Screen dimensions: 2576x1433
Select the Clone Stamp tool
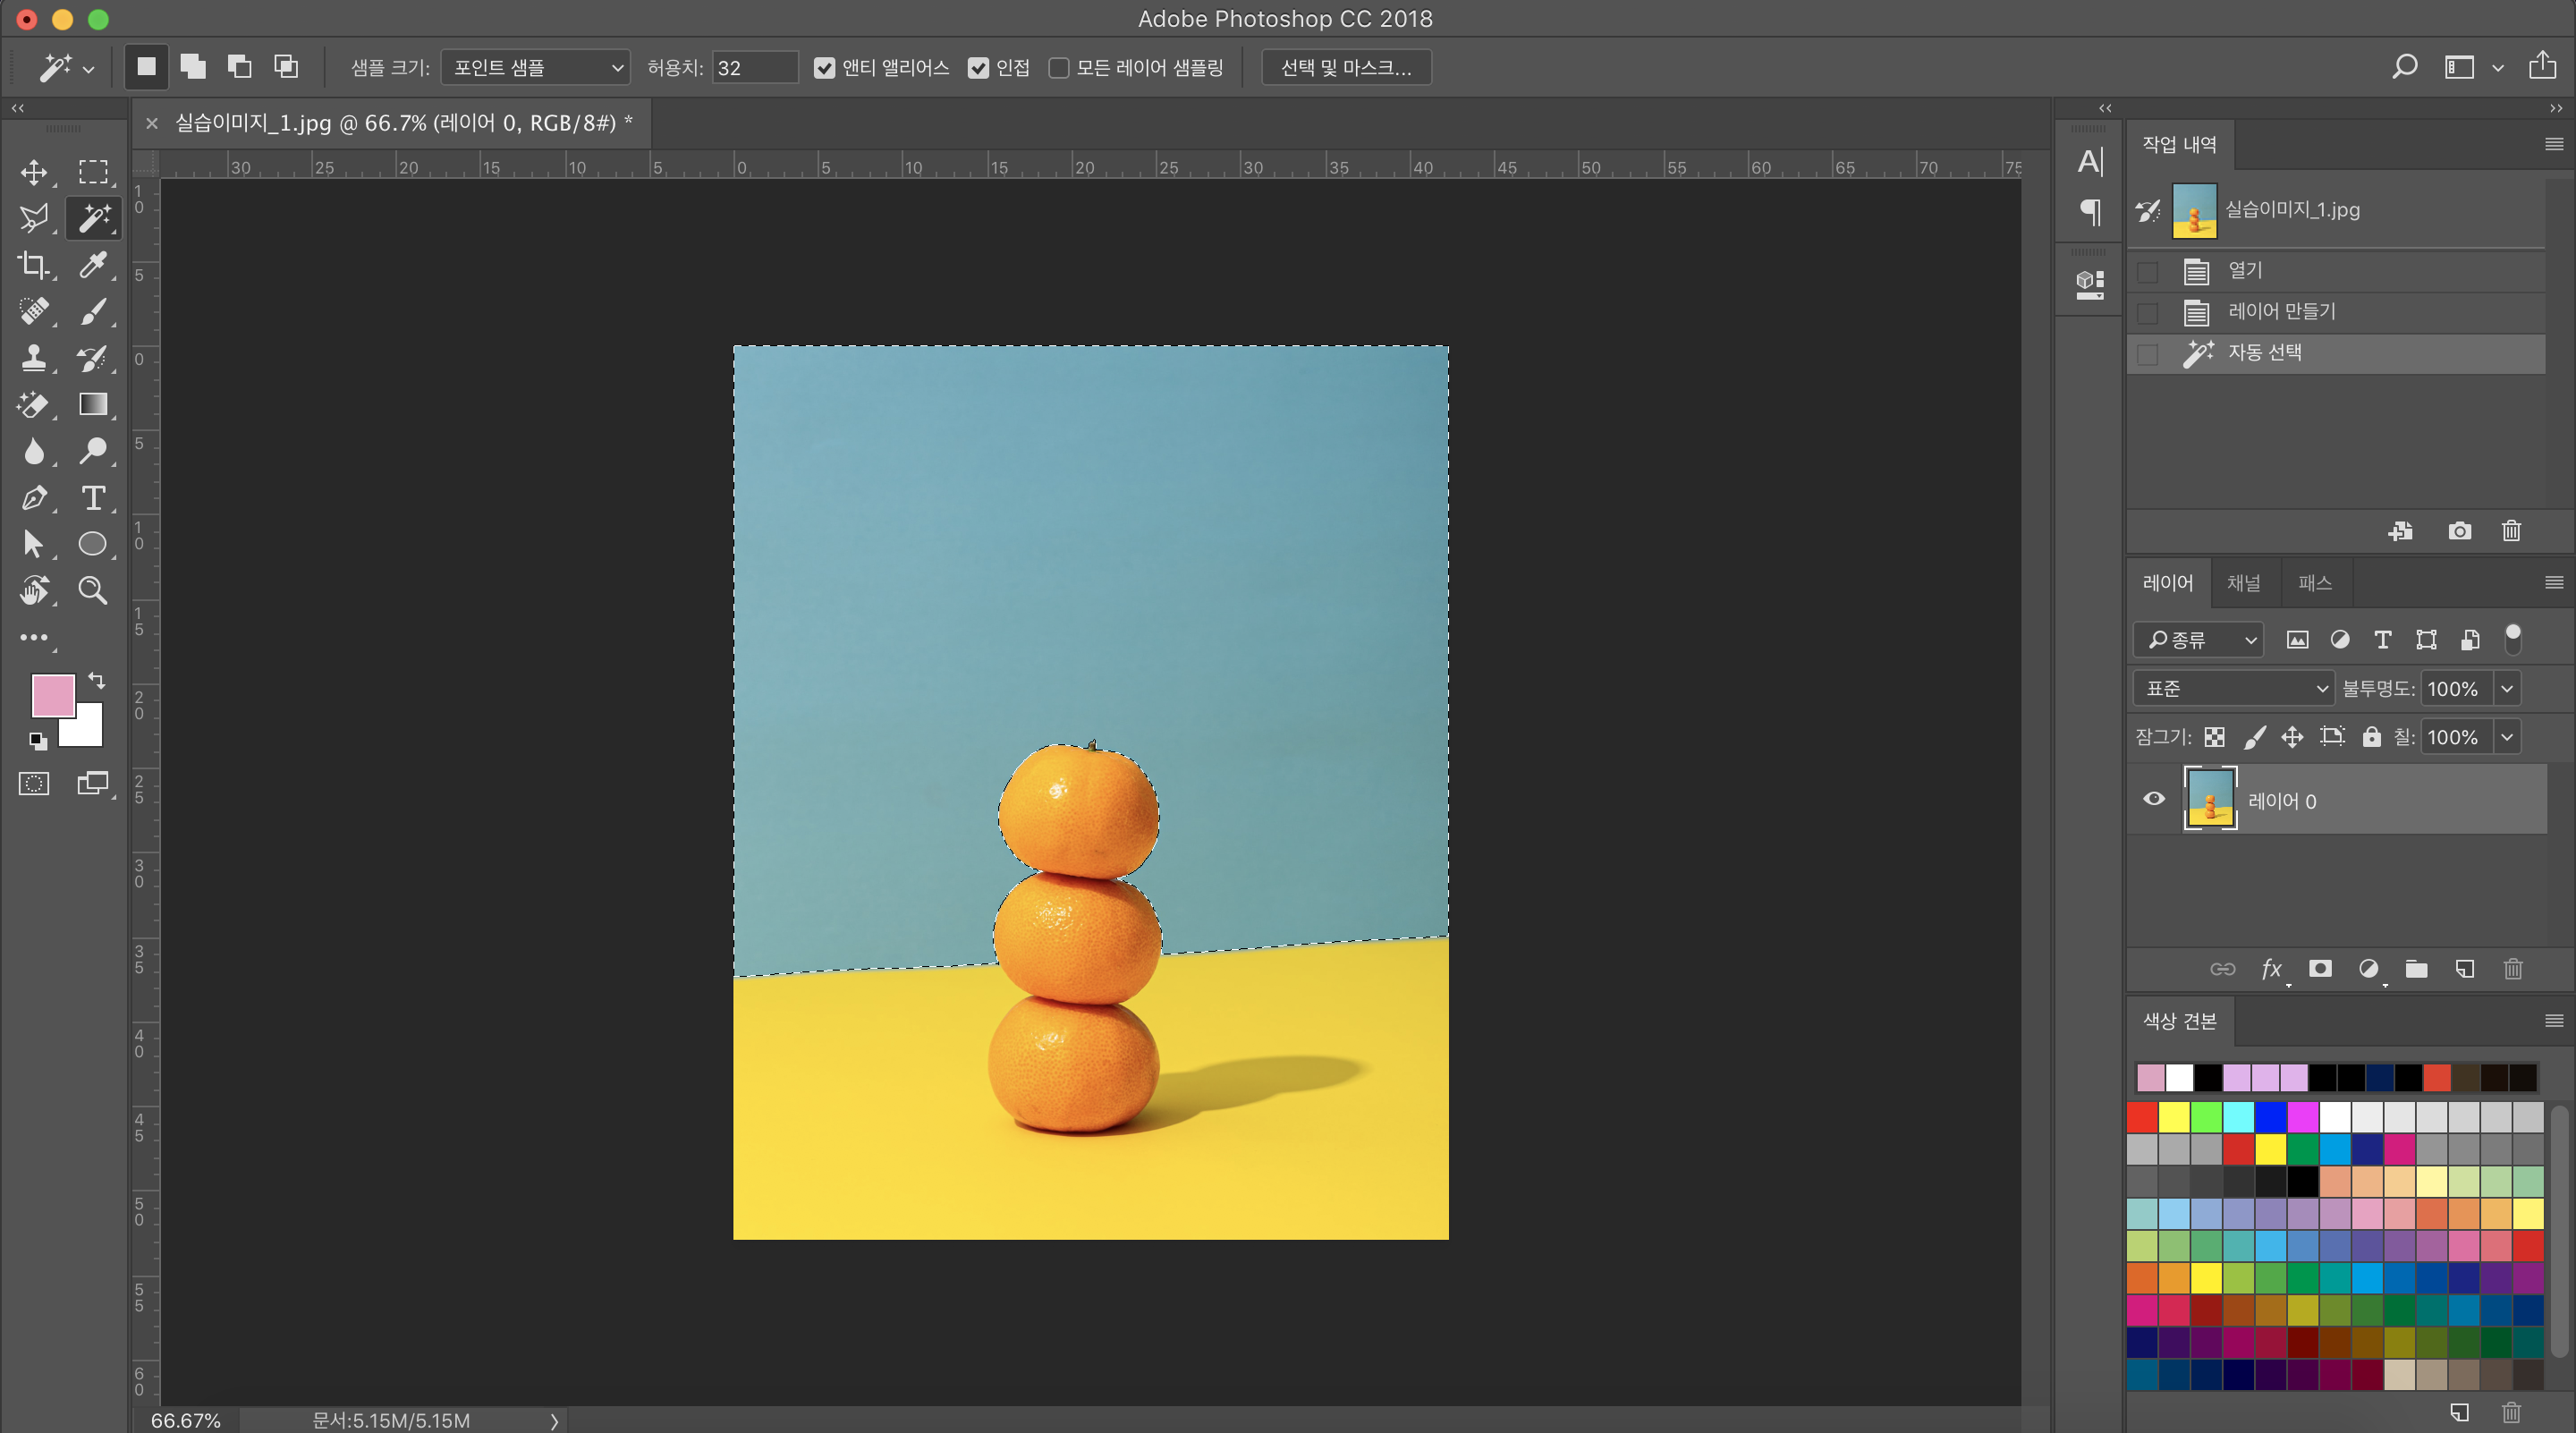(x=34, y=358)
